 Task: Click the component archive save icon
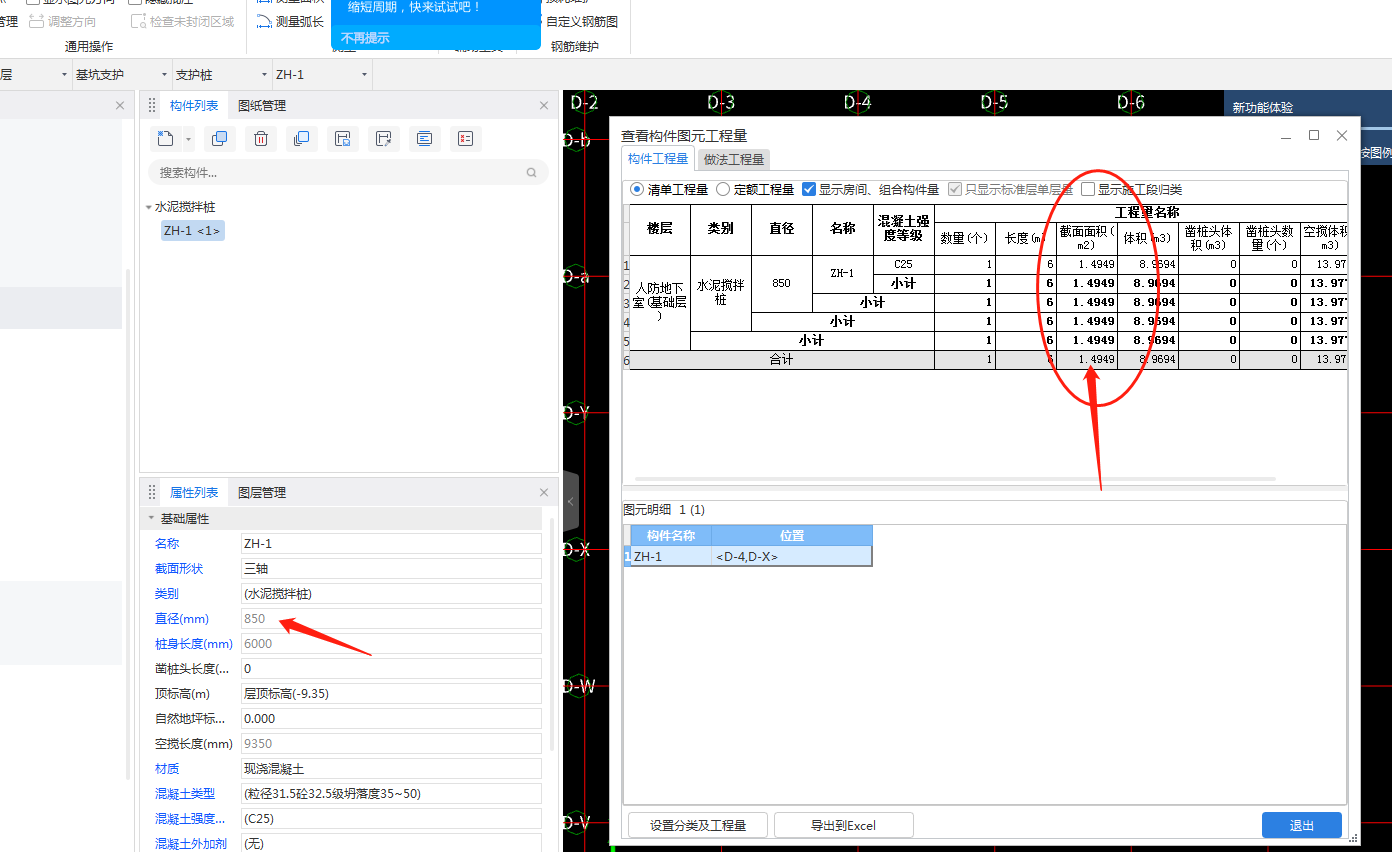342,139
